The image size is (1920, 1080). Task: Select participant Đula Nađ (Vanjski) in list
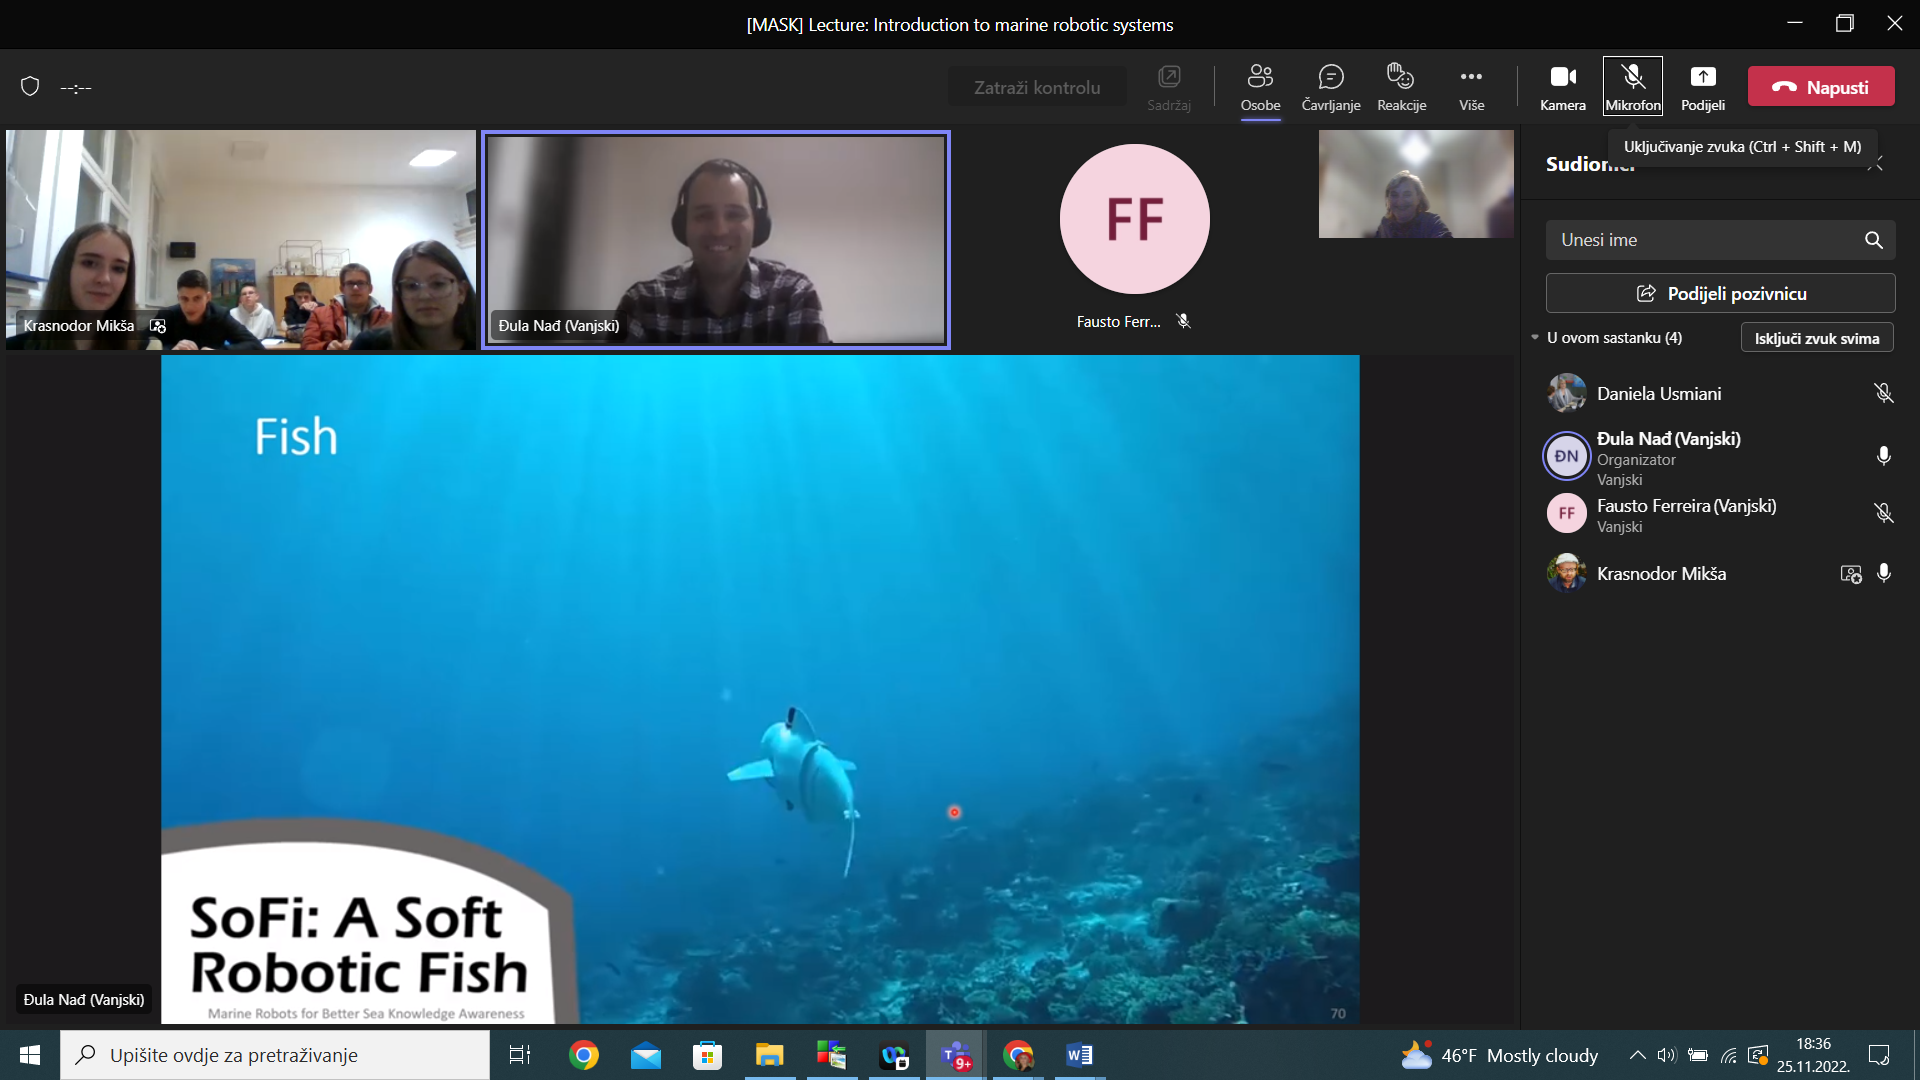pos(1720,457)
